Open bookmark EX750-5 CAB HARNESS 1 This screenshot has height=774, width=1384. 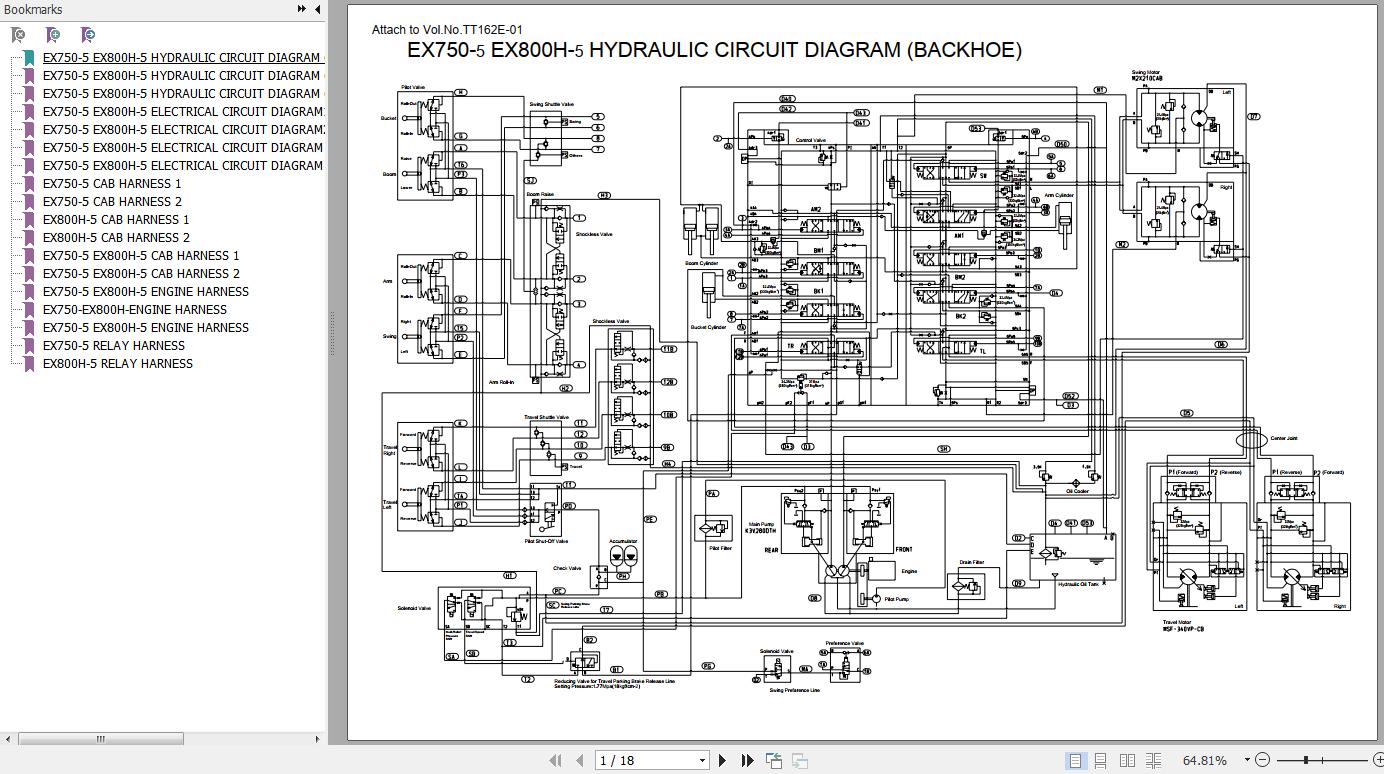(x=112, y=184)
